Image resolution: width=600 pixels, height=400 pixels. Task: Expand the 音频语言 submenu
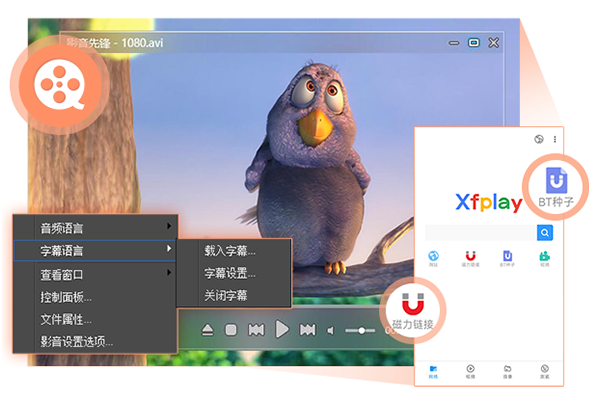point(94,227)
